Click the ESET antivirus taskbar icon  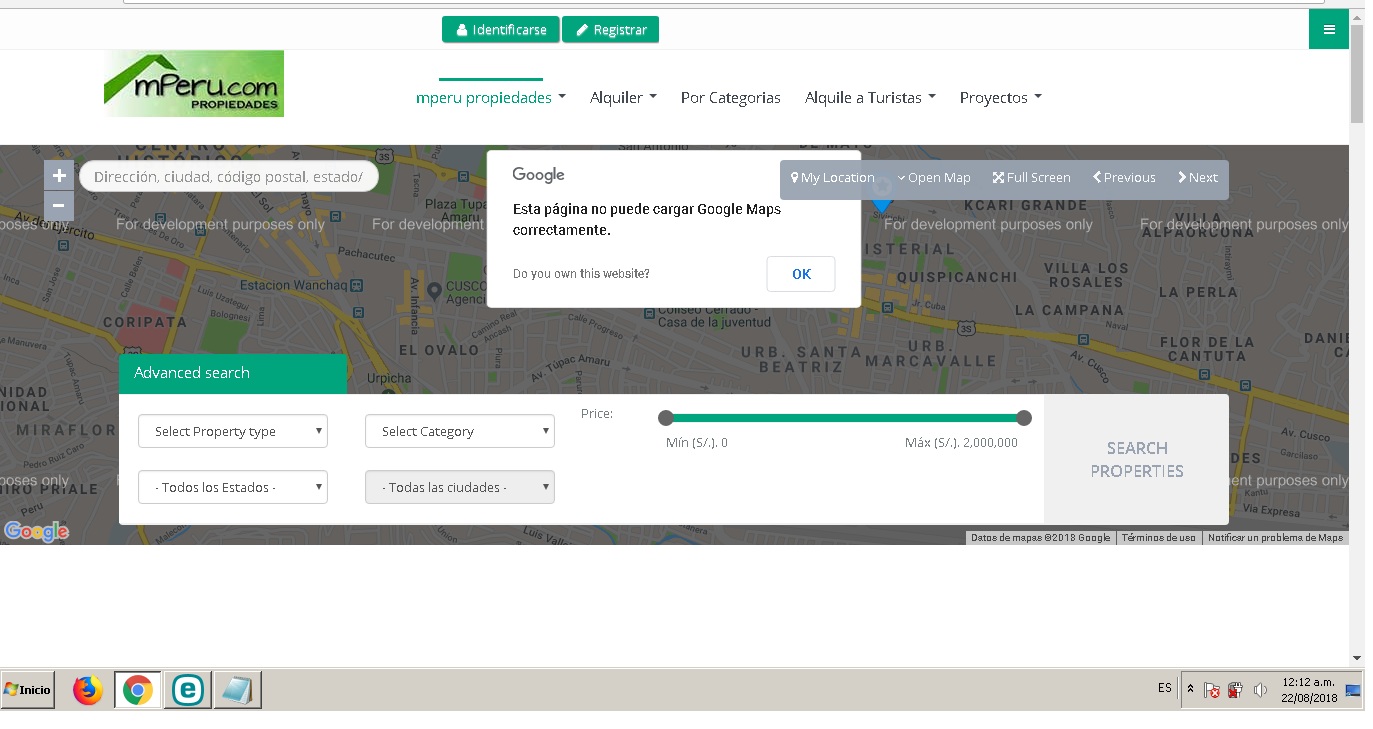188,690
